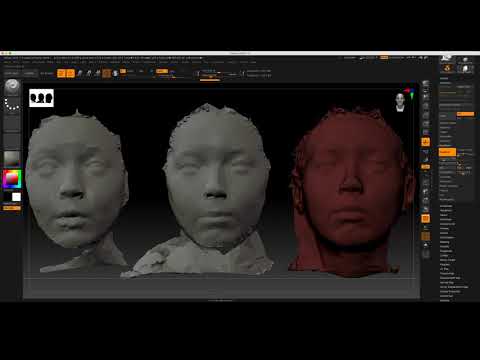Click the BPR render icon on the right shelf
The height and width of the screenshot is (360, 480).
(426, 84)
